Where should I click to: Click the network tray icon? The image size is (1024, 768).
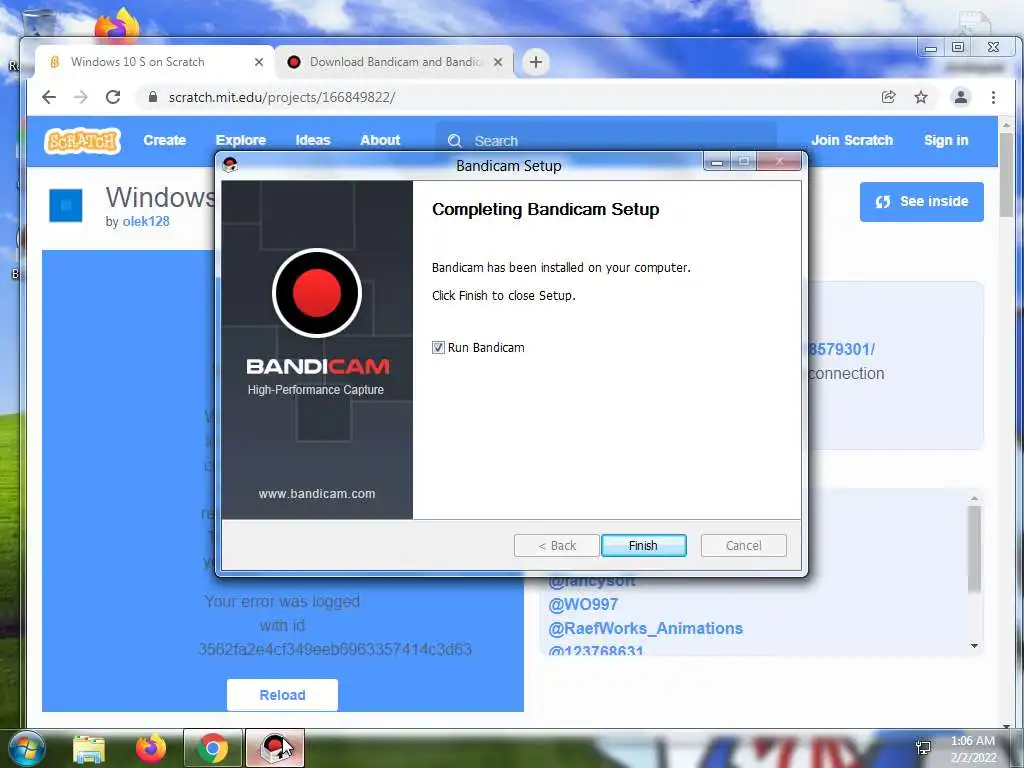click(923, 747)
